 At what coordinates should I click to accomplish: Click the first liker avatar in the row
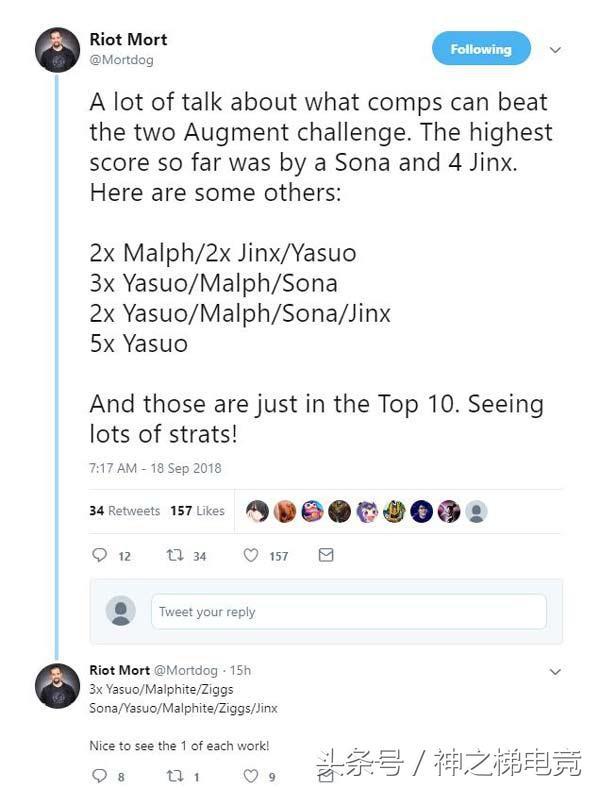[x=257, y=511]
